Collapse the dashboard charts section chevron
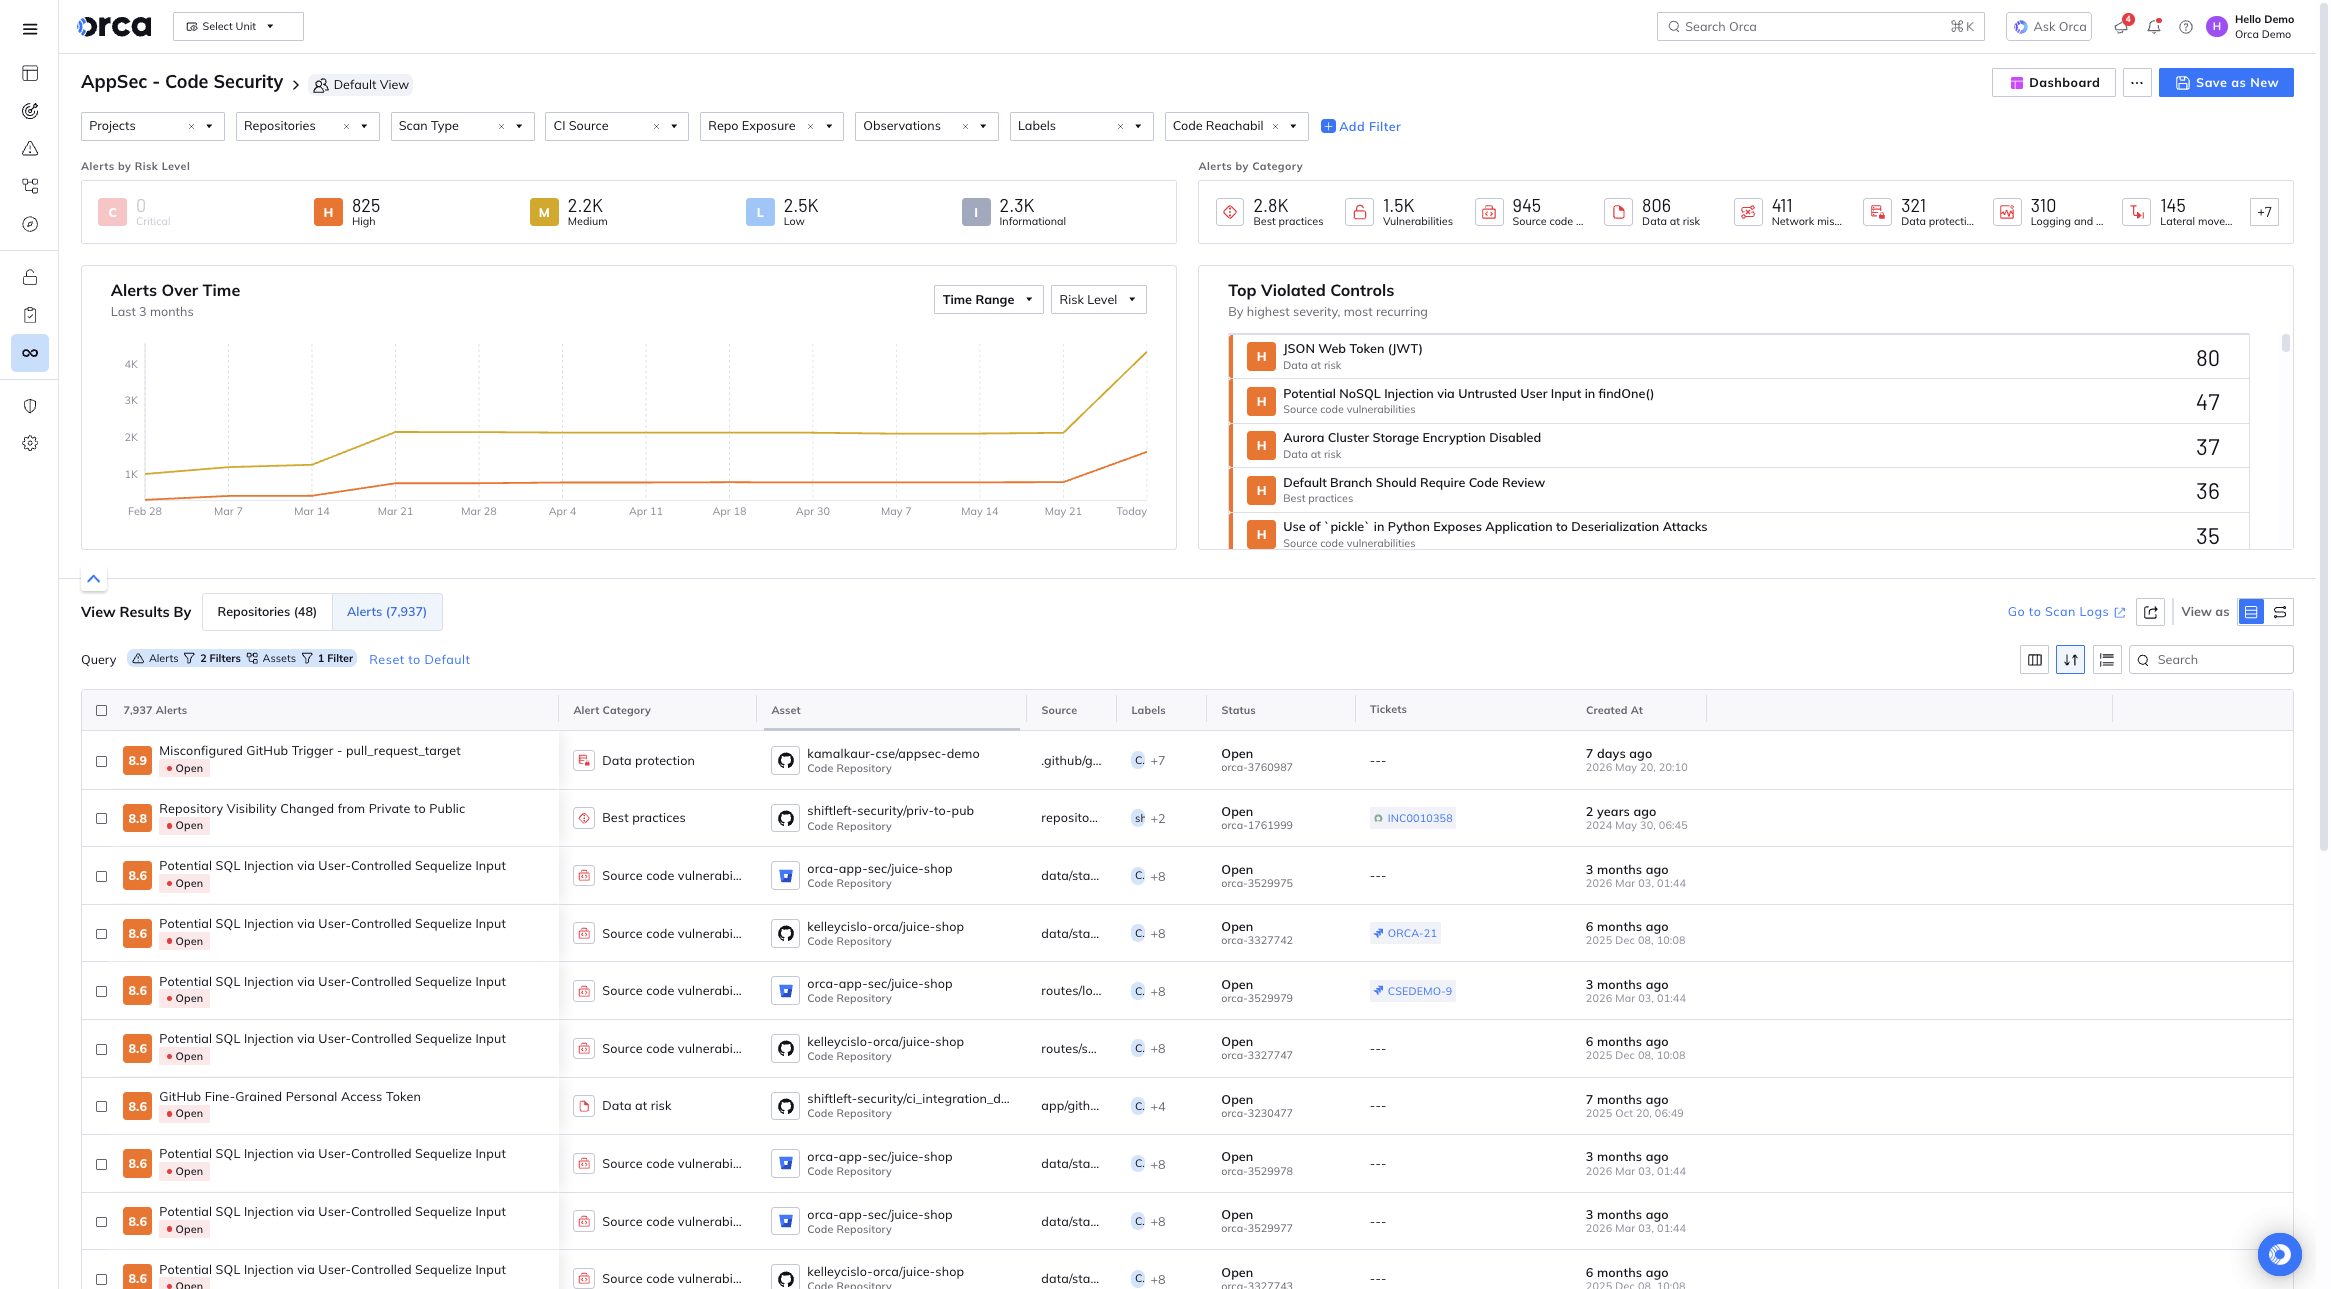The width and height of the screenshot is (2331, 1289). [x=93, y=579]
